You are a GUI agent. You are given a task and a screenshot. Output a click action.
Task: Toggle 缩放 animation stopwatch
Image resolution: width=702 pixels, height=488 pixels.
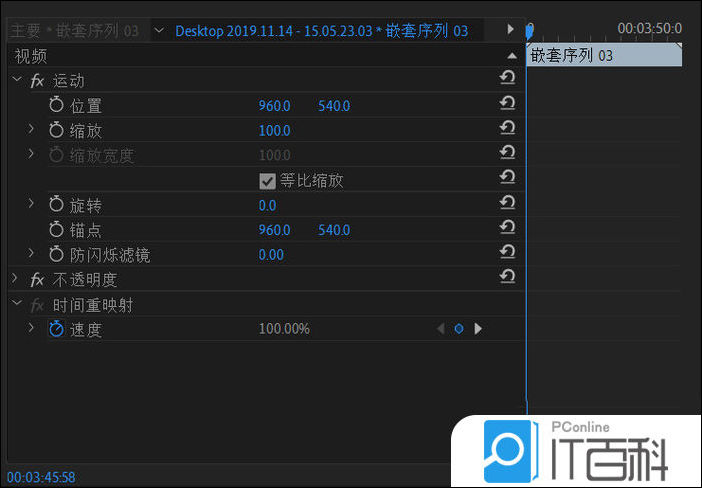[56, 130]
